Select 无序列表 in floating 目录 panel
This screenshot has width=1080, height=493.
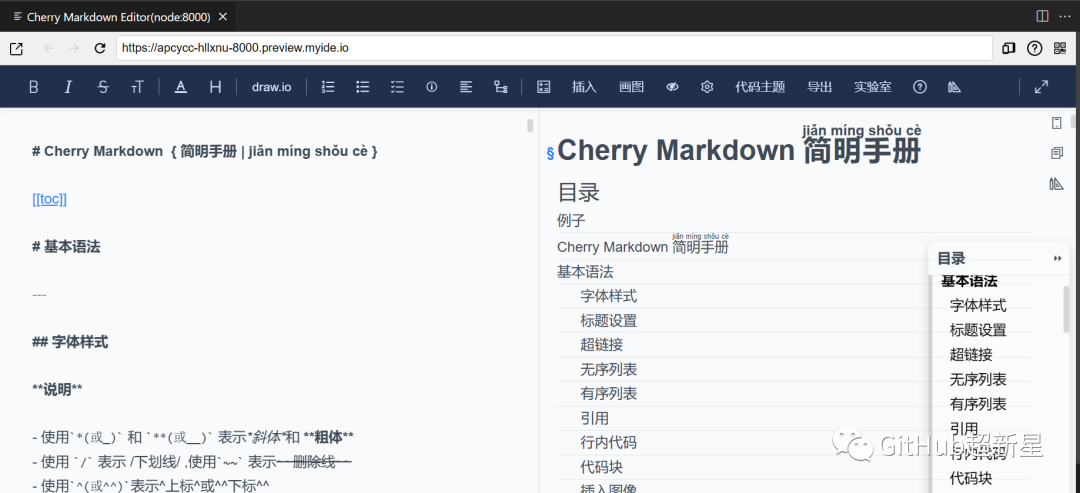click(x=978, y=379)
